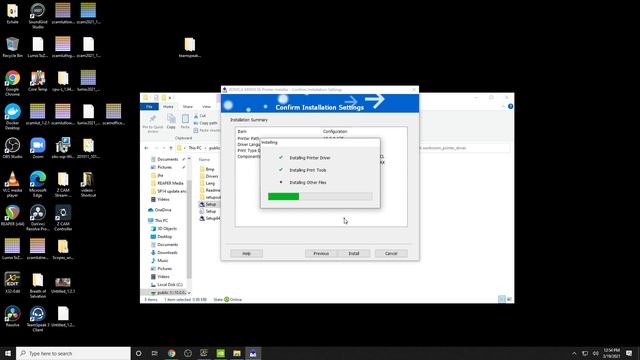Go up one folder in Explorer
The height and width of the screenshot is (360, 640).
coord(171,148)
